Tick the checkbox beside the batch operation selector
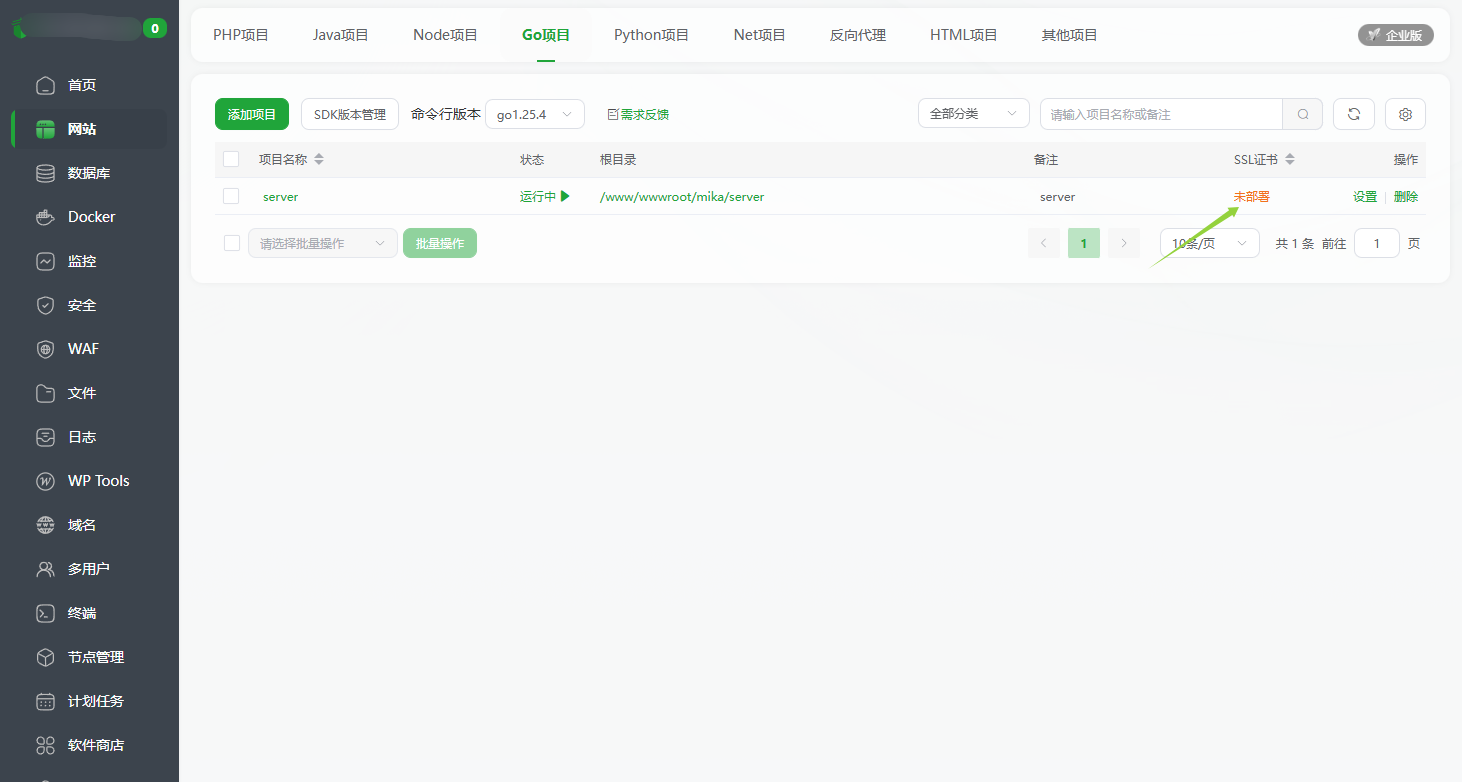 230,242
